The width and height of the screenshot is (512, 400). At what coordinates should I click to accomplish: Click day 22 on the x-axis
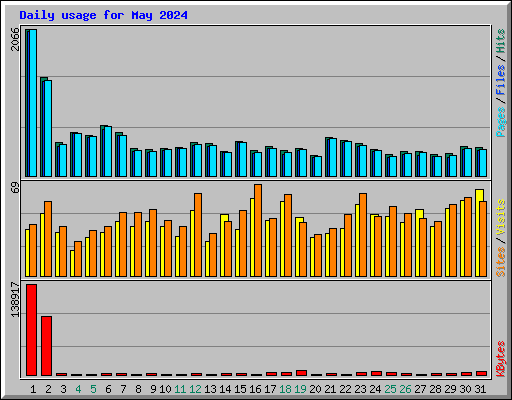click(x=345, y=389)
